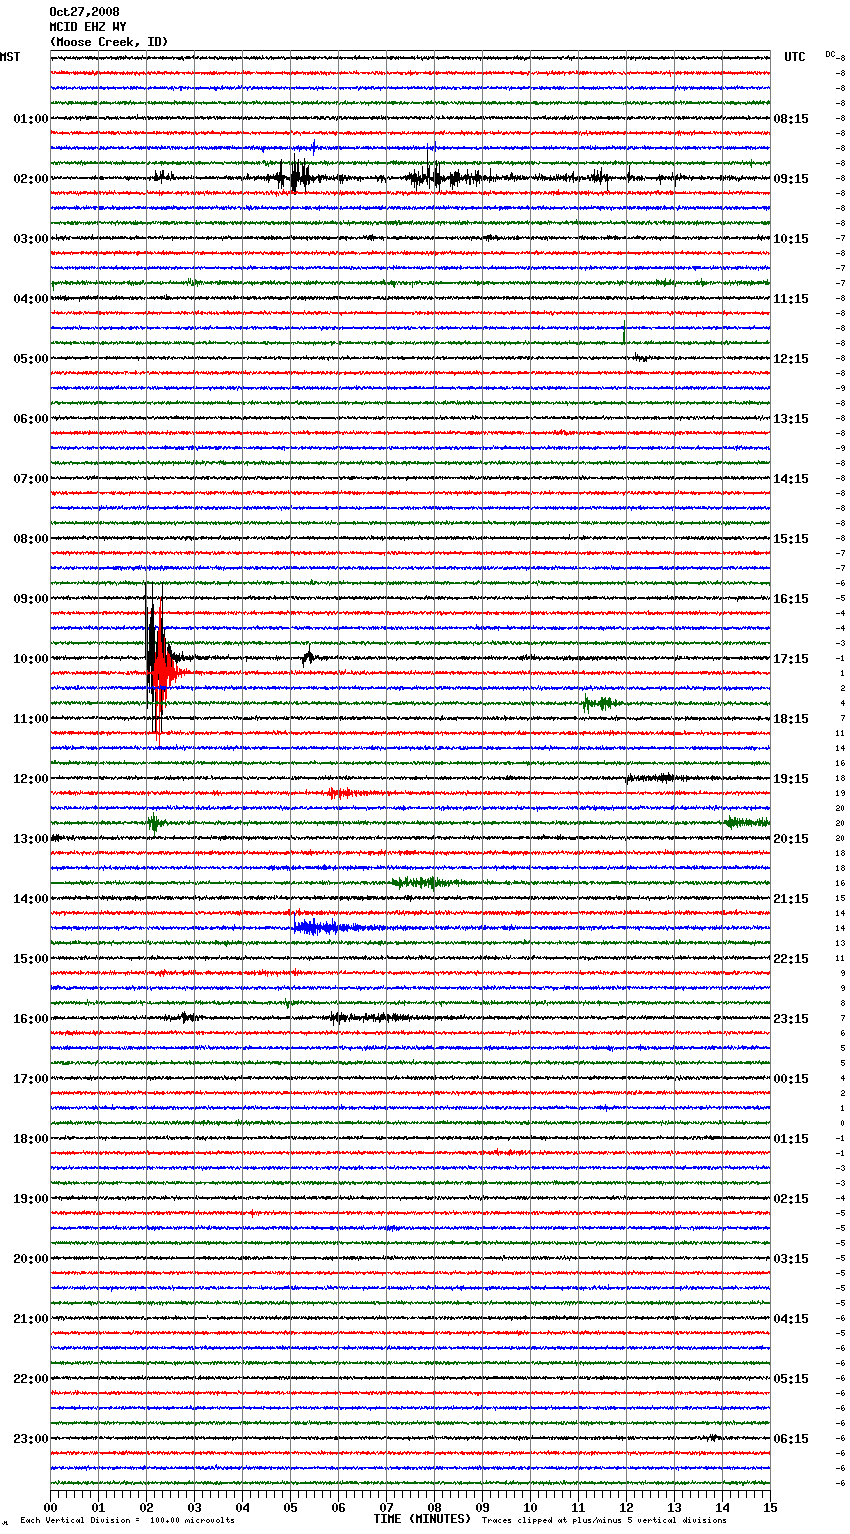Click the '16:15' UTC time label
This screenshot has width=850, height=1534.
tap(791, 599)
